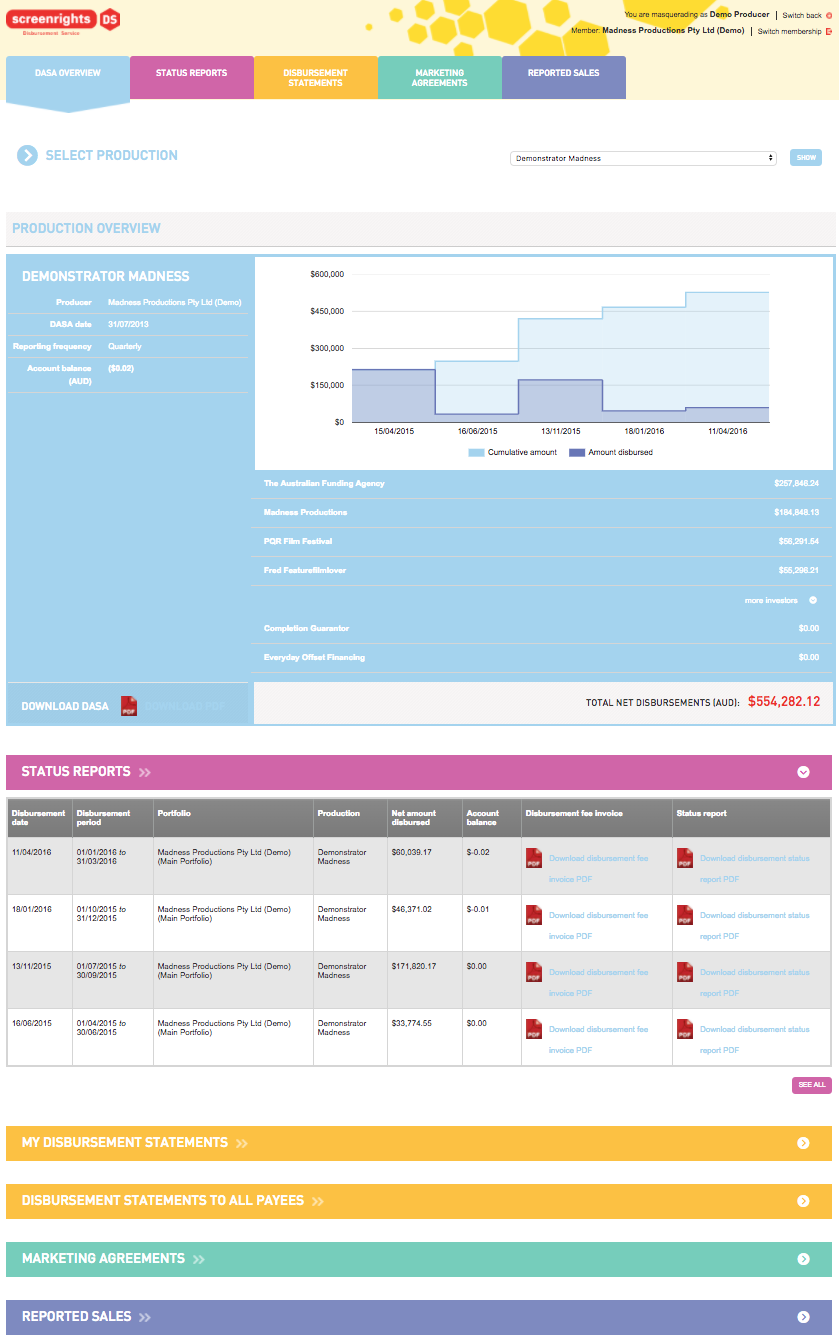The height and width of the screenshot is (1342, 839).
Task: Open the Disbursement Statements tab
Action: pos(316,77)
